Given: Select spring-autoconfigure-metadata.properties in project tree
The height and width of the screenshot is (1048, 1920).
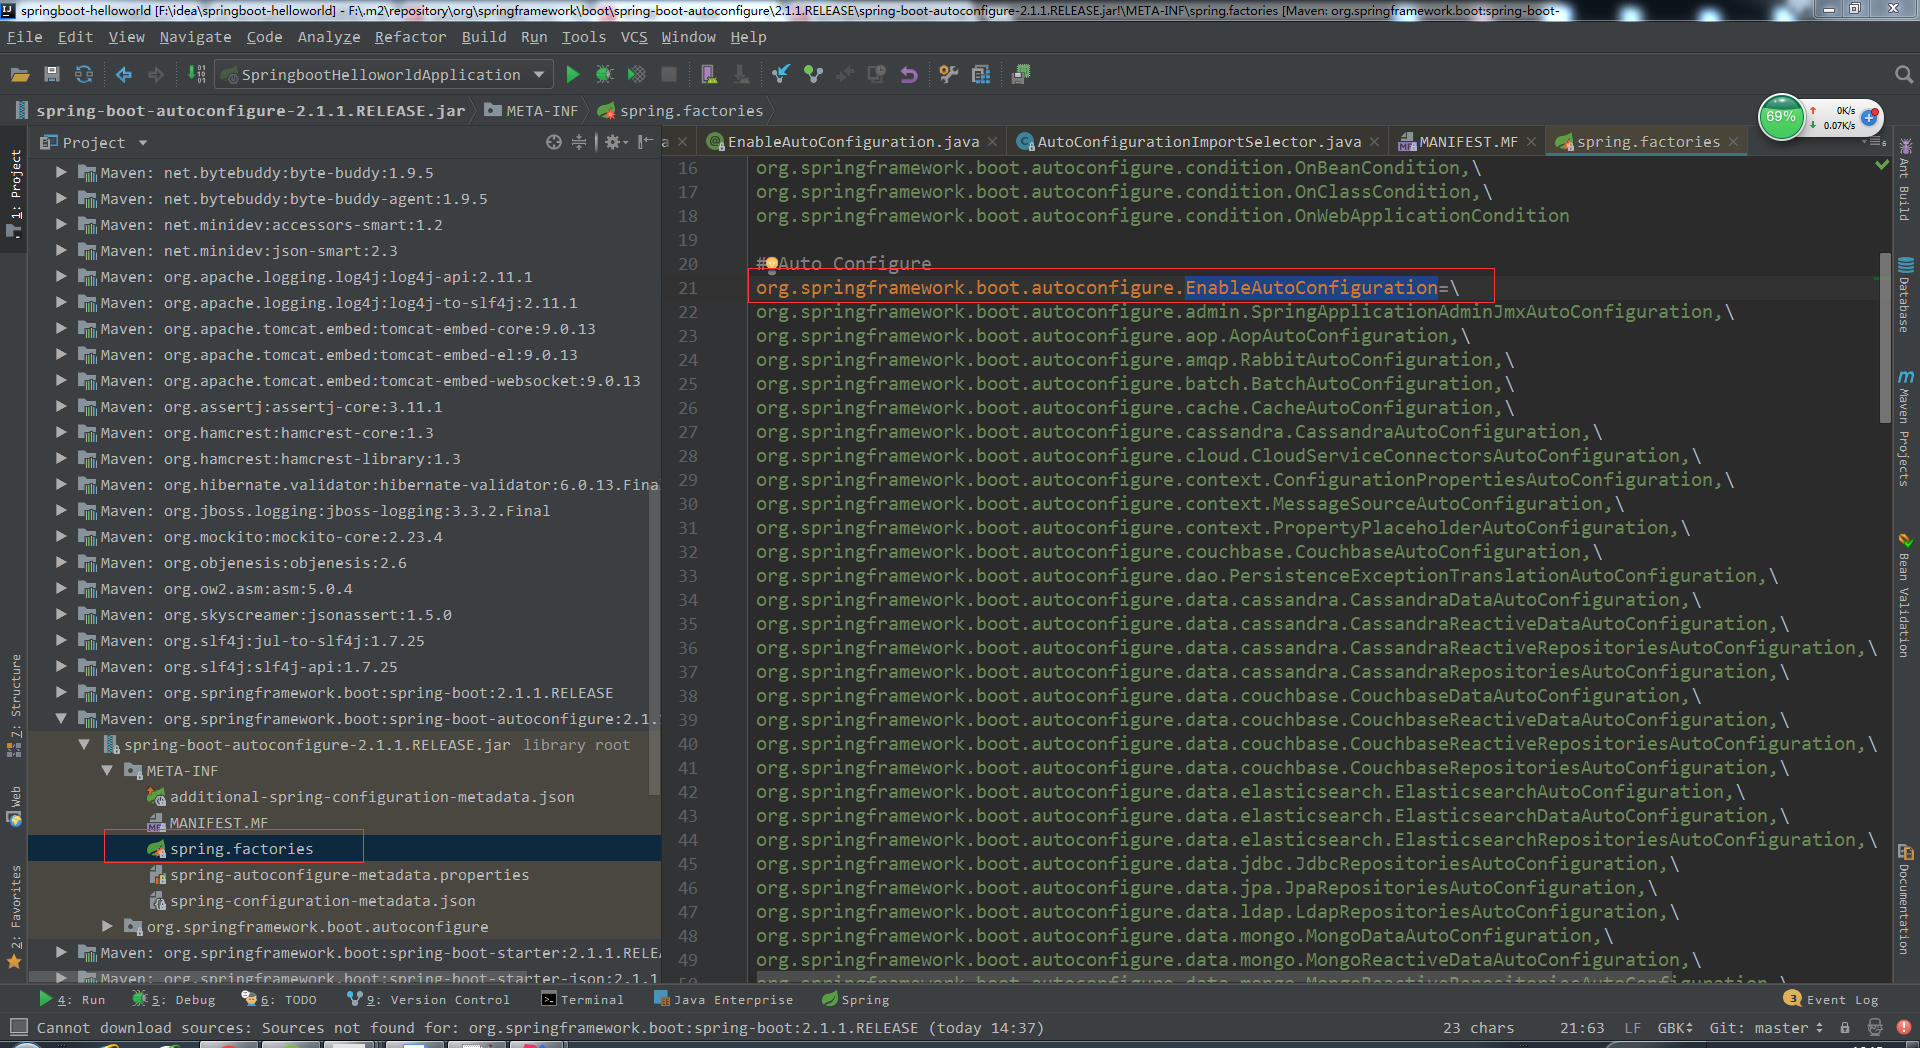Looking at the screenshot, I should pos(349,875).
